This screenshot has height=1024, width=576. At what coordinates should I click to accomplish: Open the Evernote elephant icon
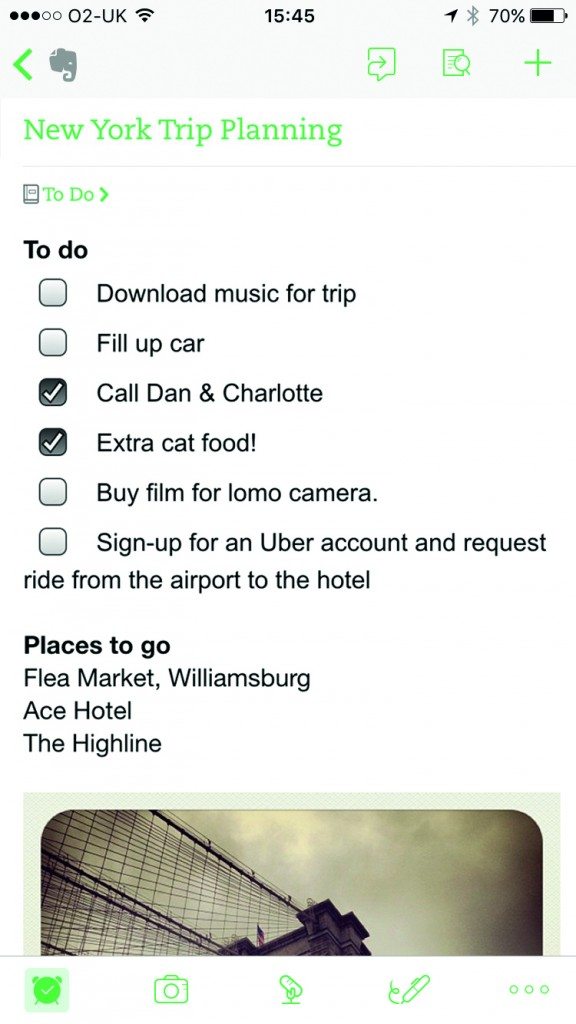(x=63, y=65)
